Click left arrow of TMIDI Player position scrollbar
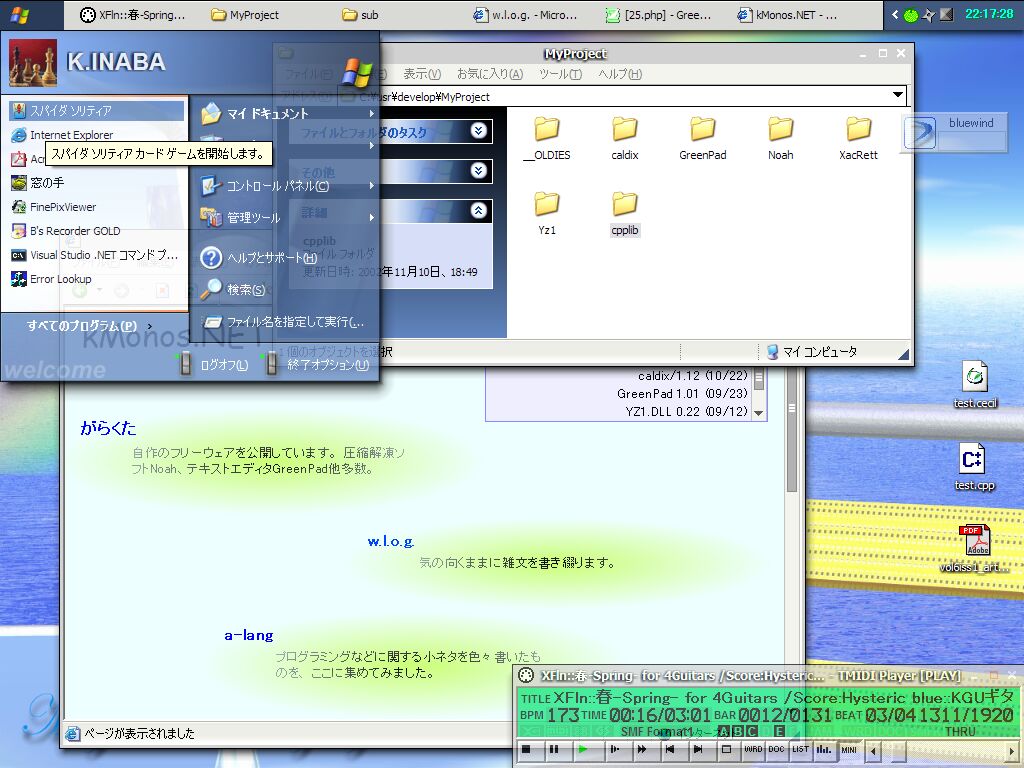 pos(873,750)
